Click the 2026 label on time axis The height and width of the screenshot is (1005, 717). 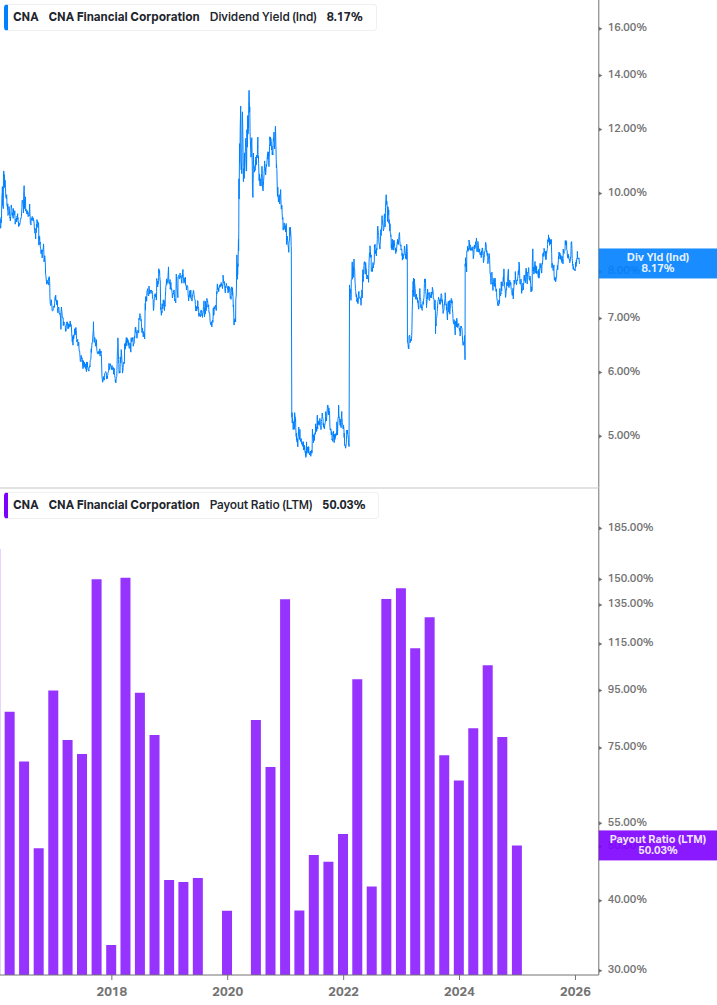[x=575, y=992]
